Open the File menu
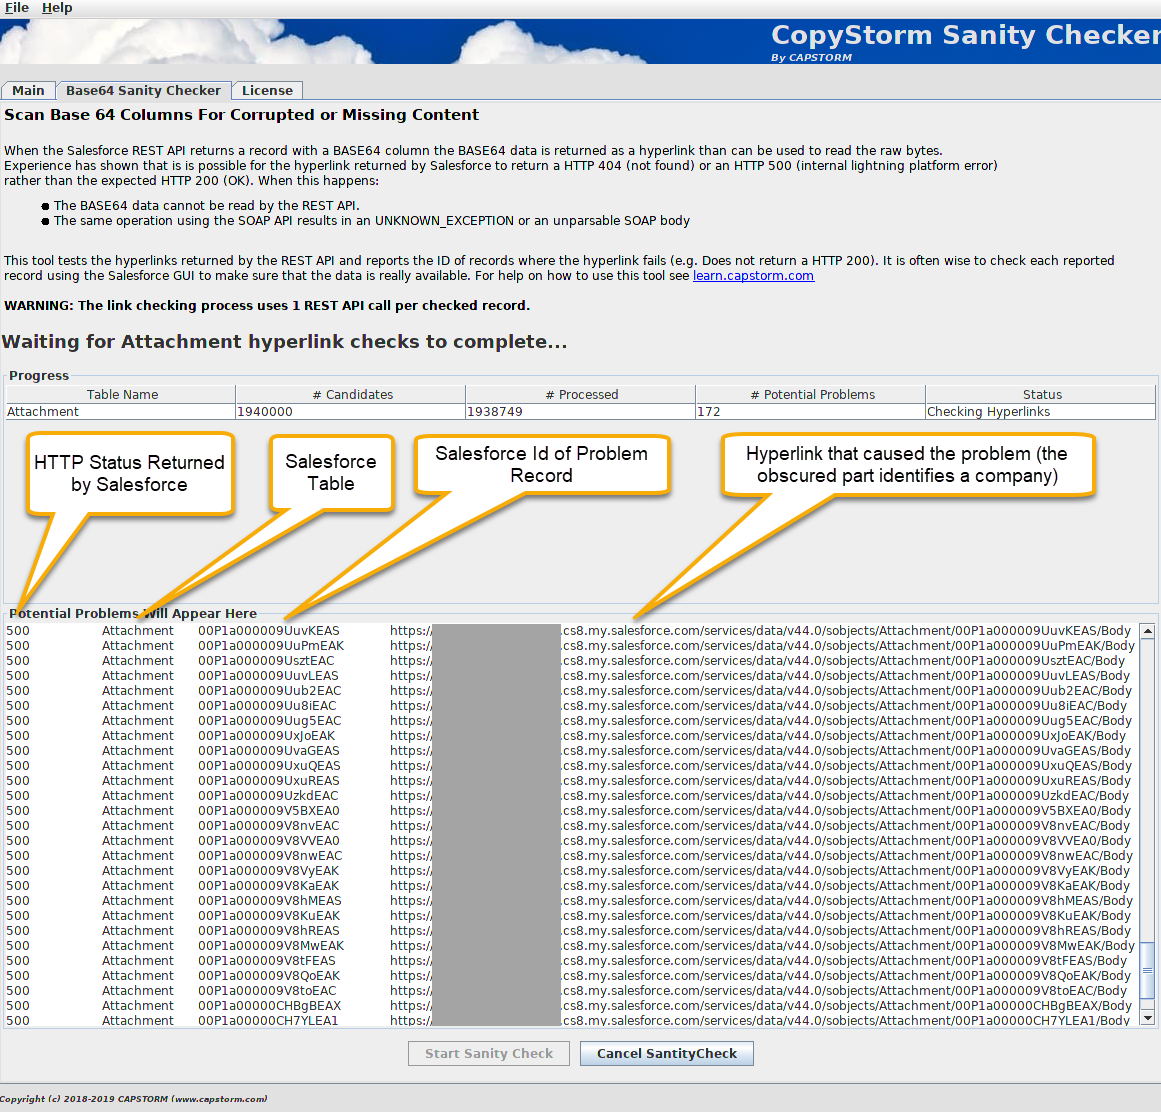Viewport: 1161px width, 1112px height. tap(16, 7)
